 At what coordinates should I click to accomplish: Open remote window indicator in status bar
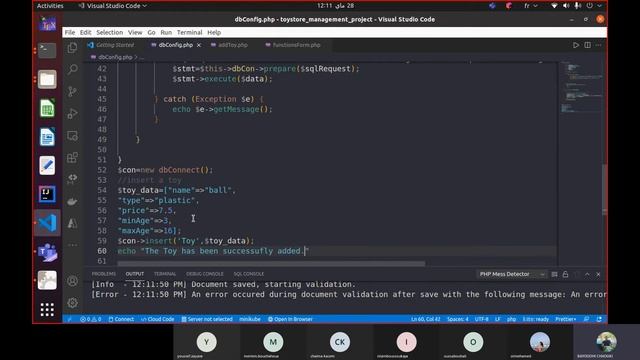point(69,319)
